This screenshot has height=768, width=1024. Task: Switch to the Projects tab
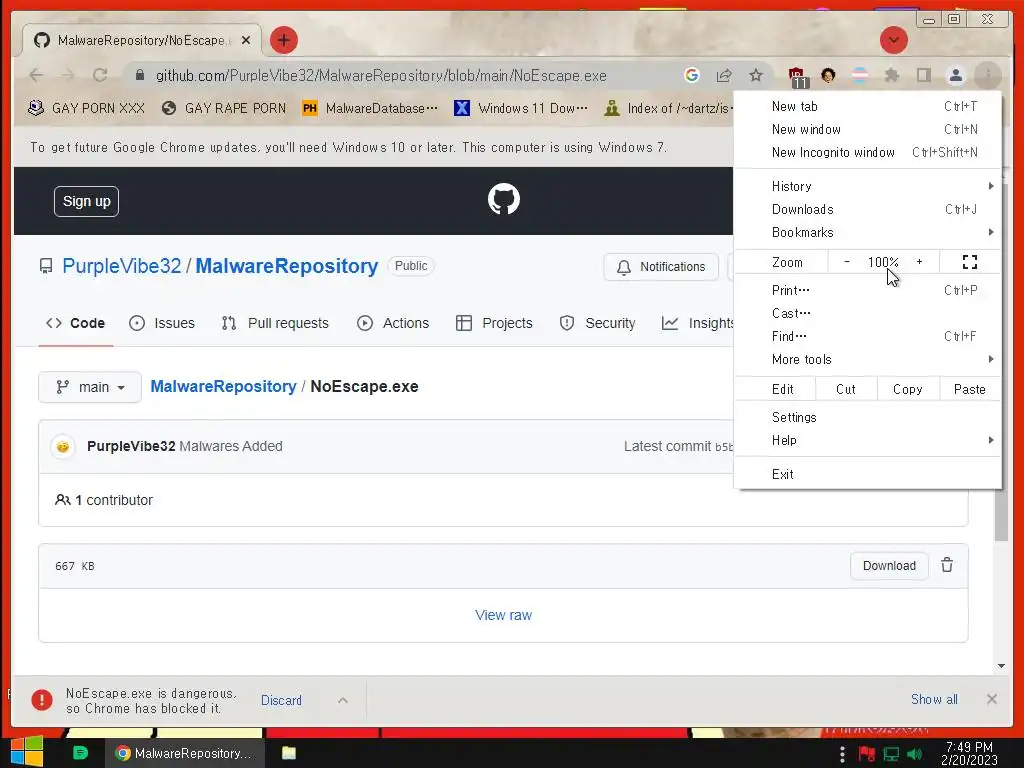pyautogui.click(x=494, y=323)
